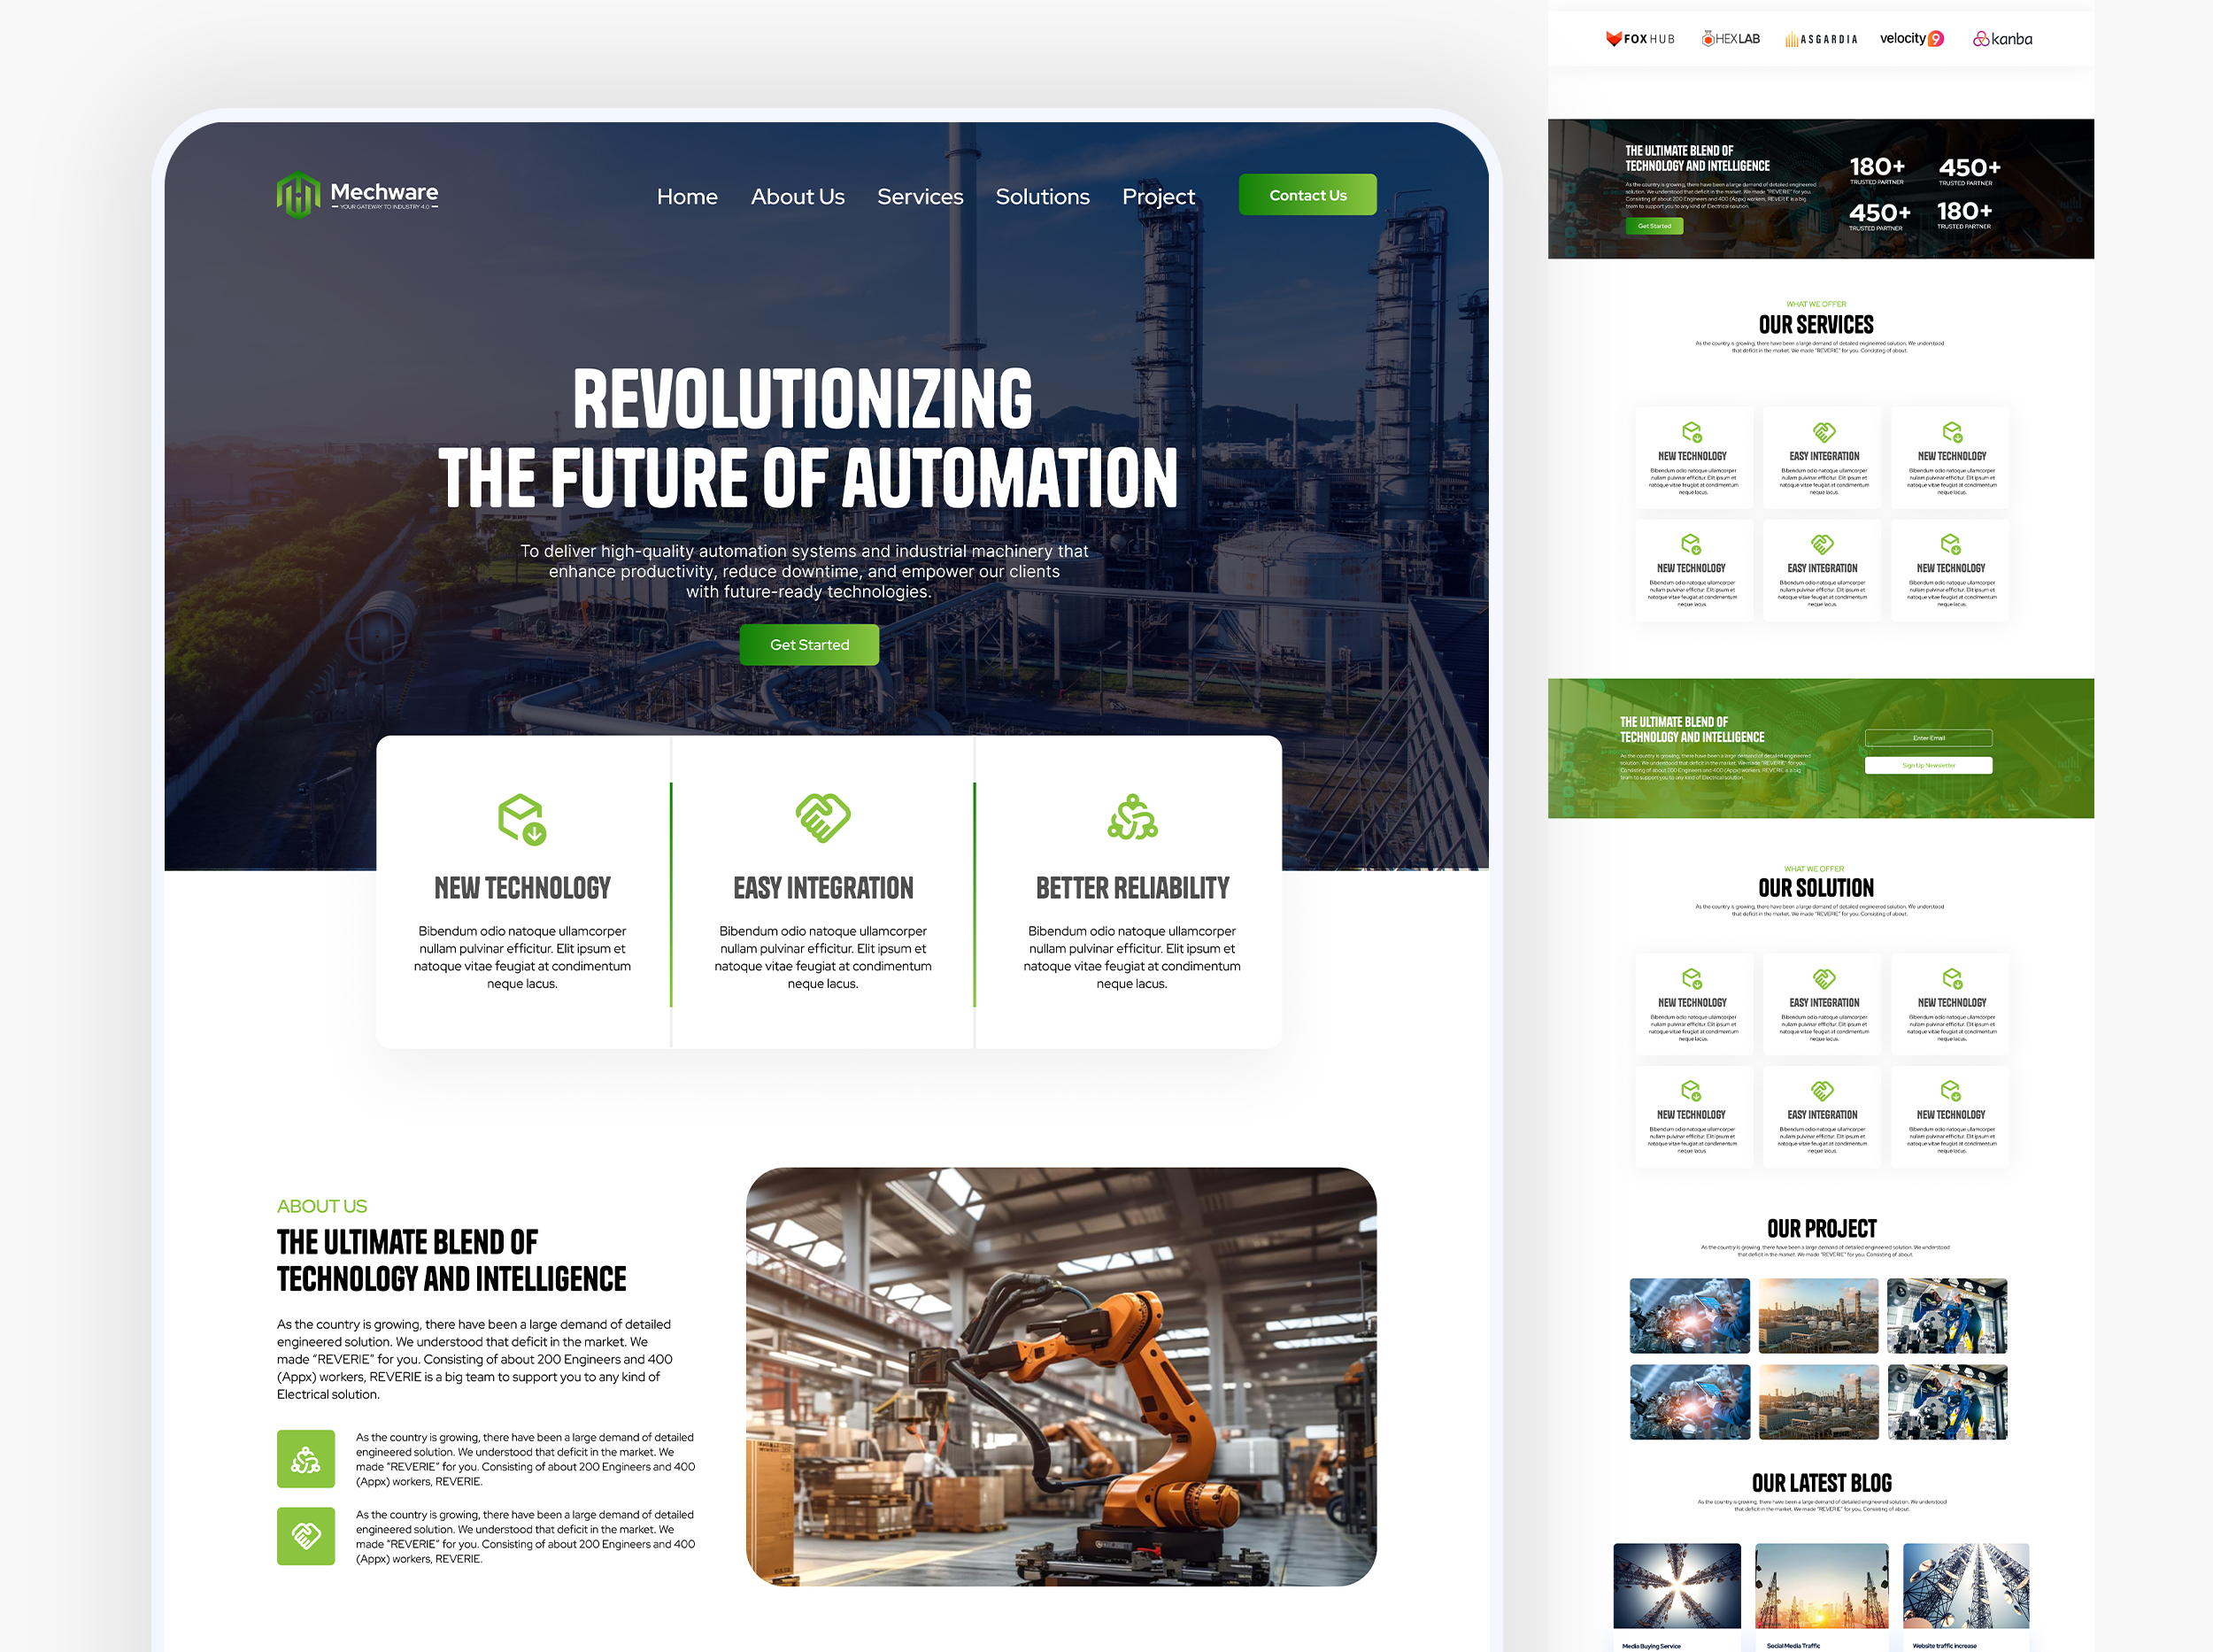Click the Sign Up Newsletter button
Viewport: 2213px width, 1652px height.
(x=1928, y=765)
